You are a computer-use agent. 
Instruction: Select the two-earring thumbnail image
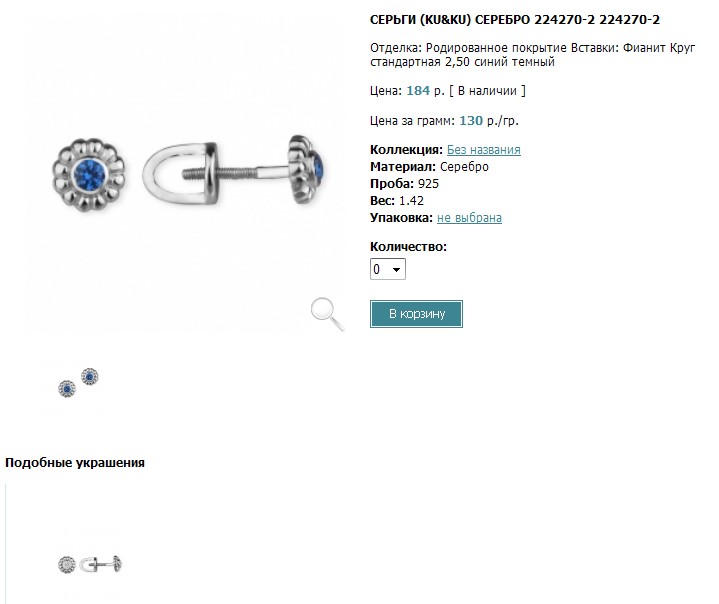[x=78, y=382]
